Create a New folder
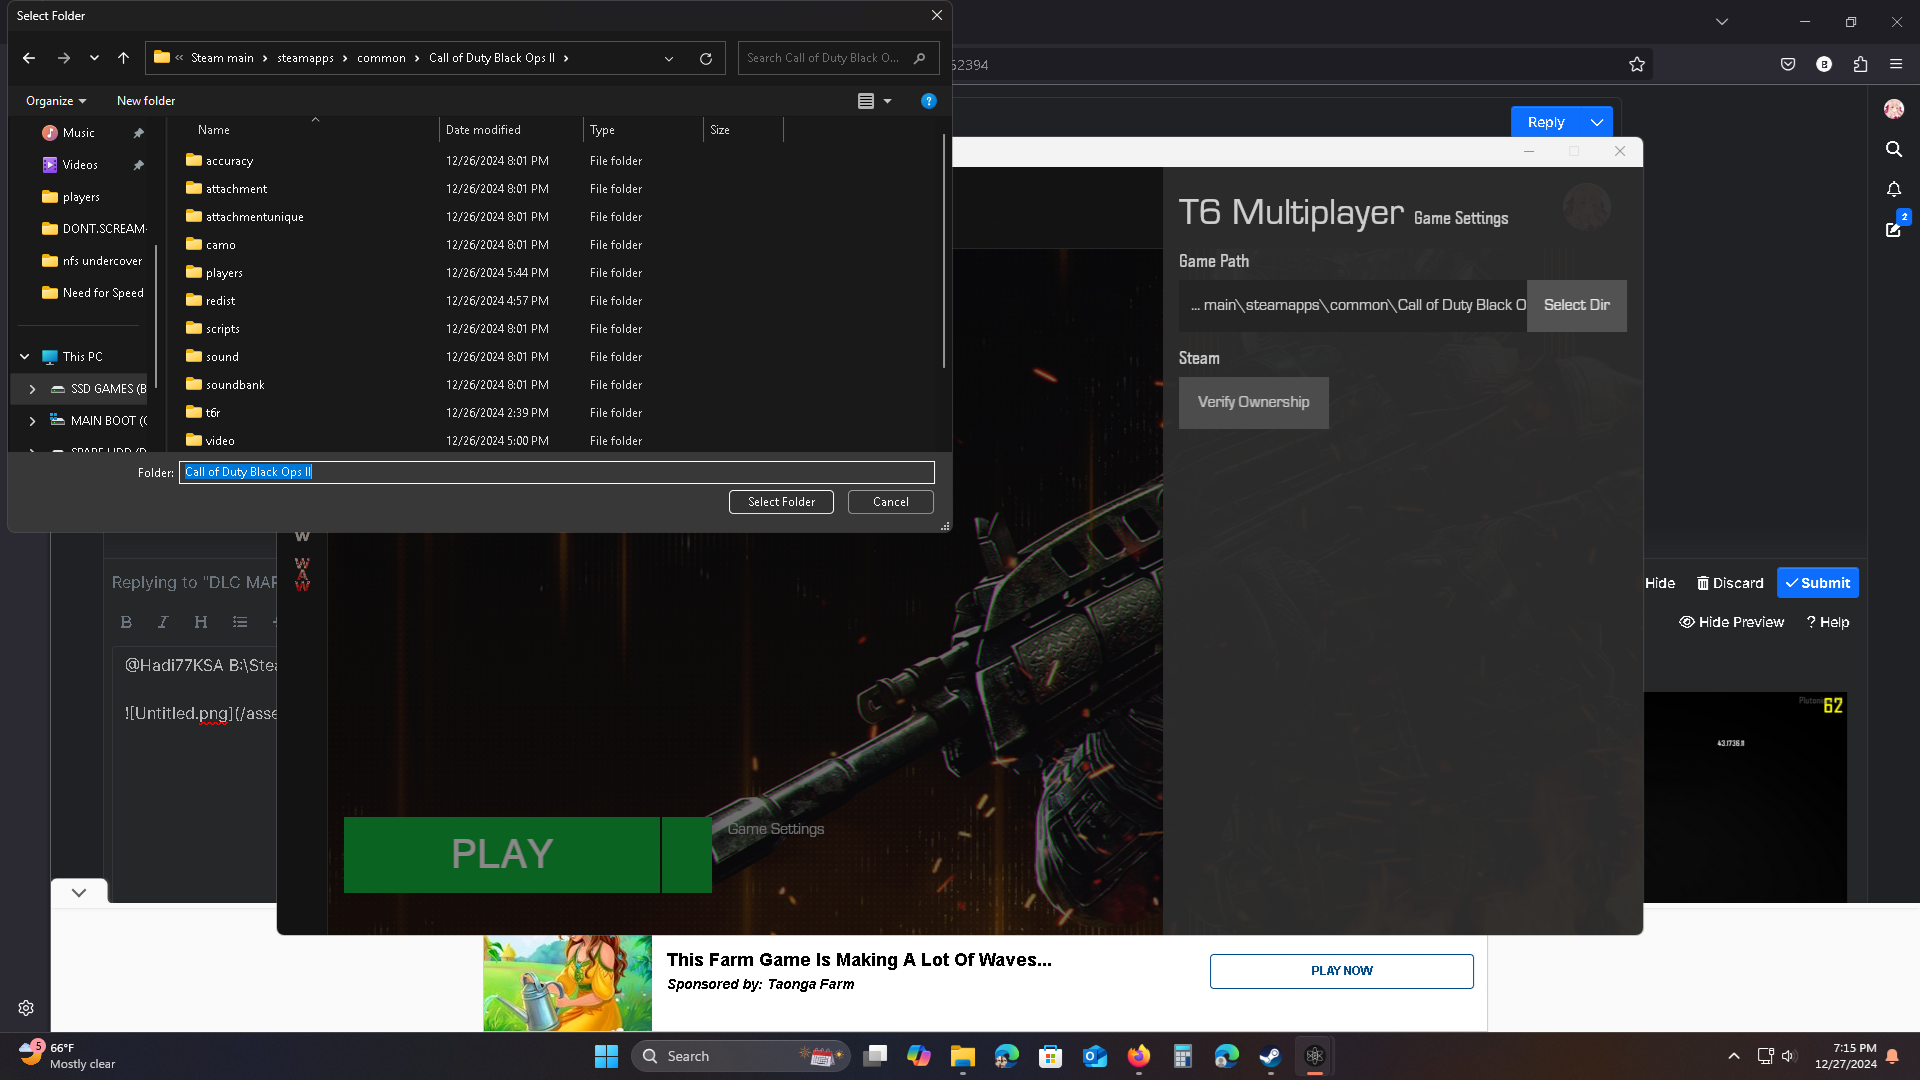This screenshot has width=1920, height=1080. (x=146, y=101)
